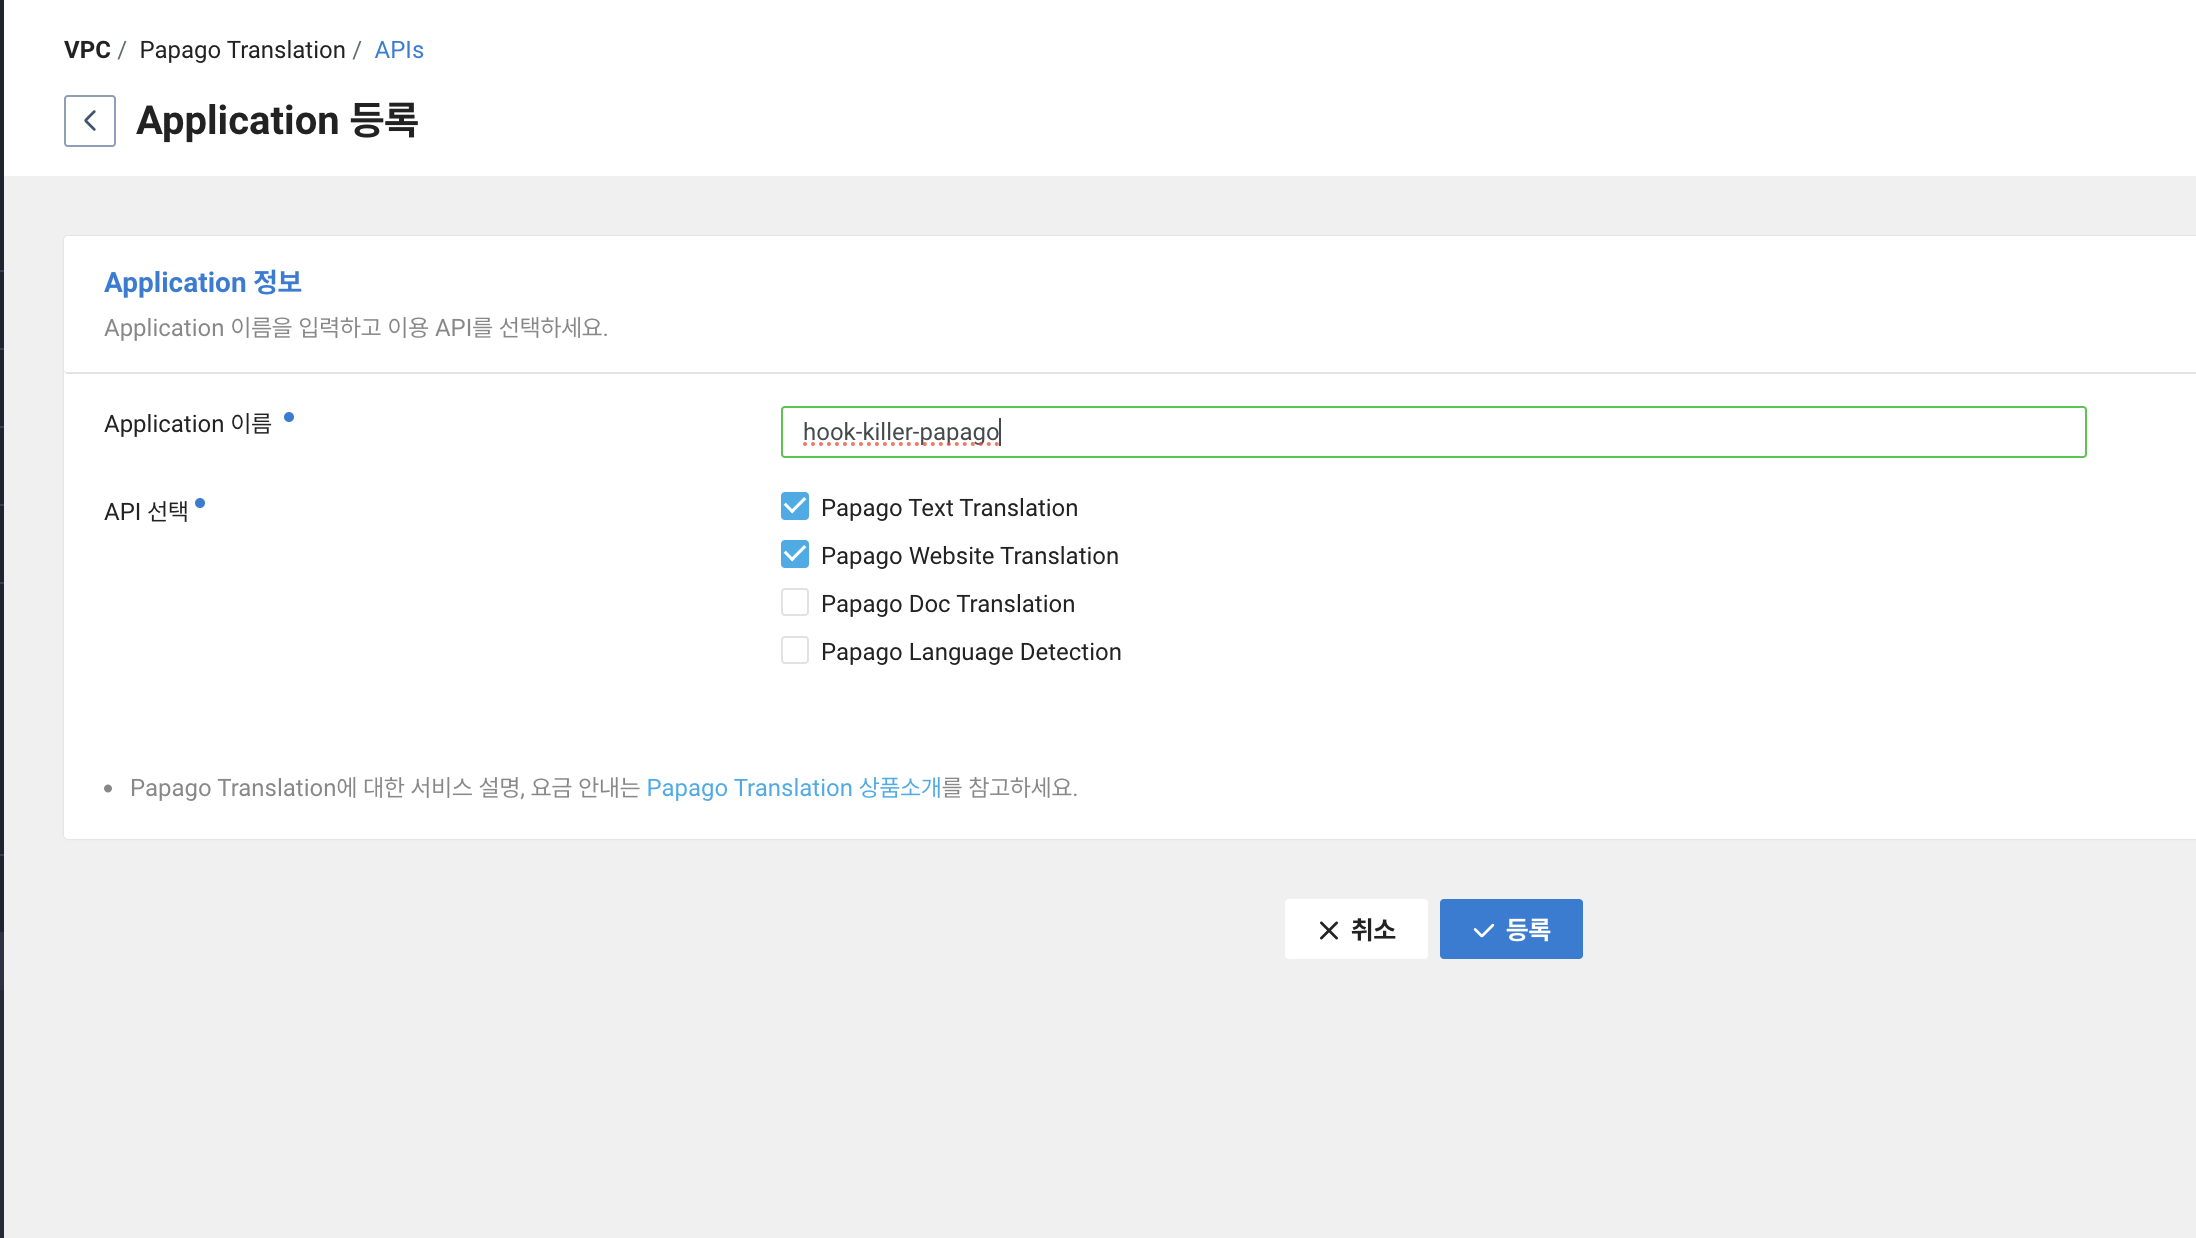The width and height of the screenshot is (2196, 1238).
Task: Go to Papago Translation breadcrumb
Action: point(242,50)
